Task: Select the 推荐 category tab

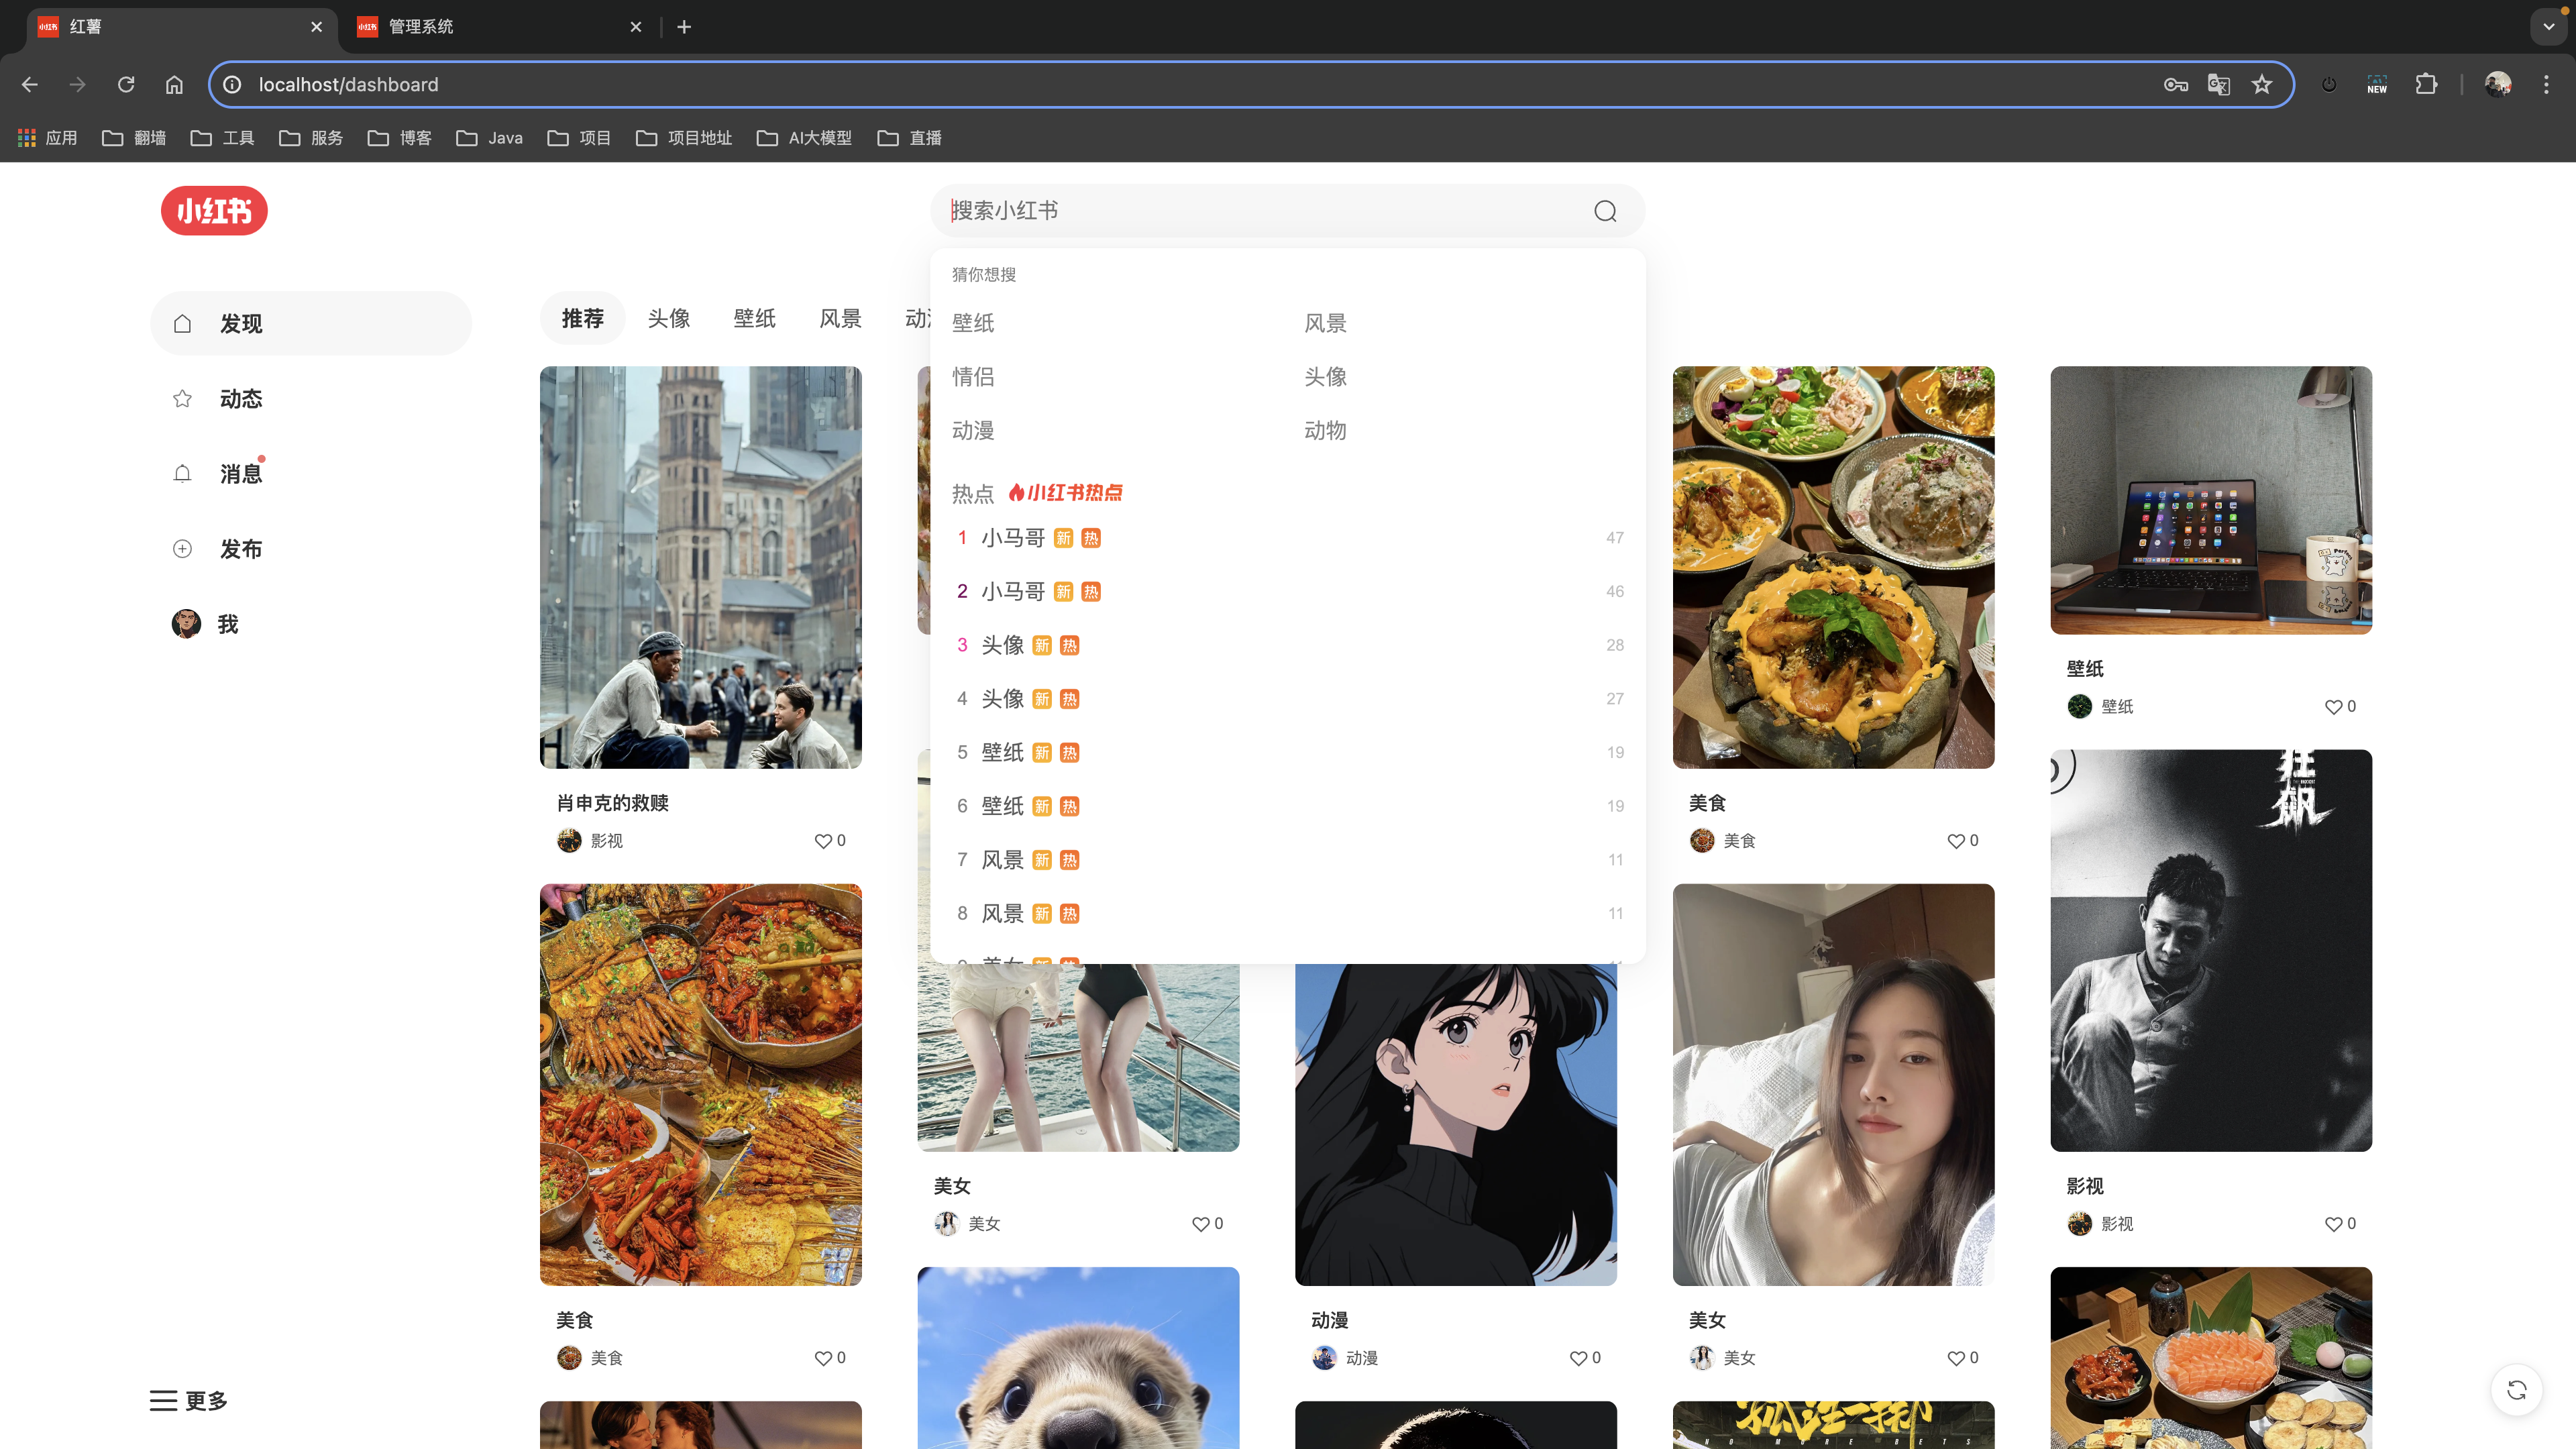Action: coord(583,319)
